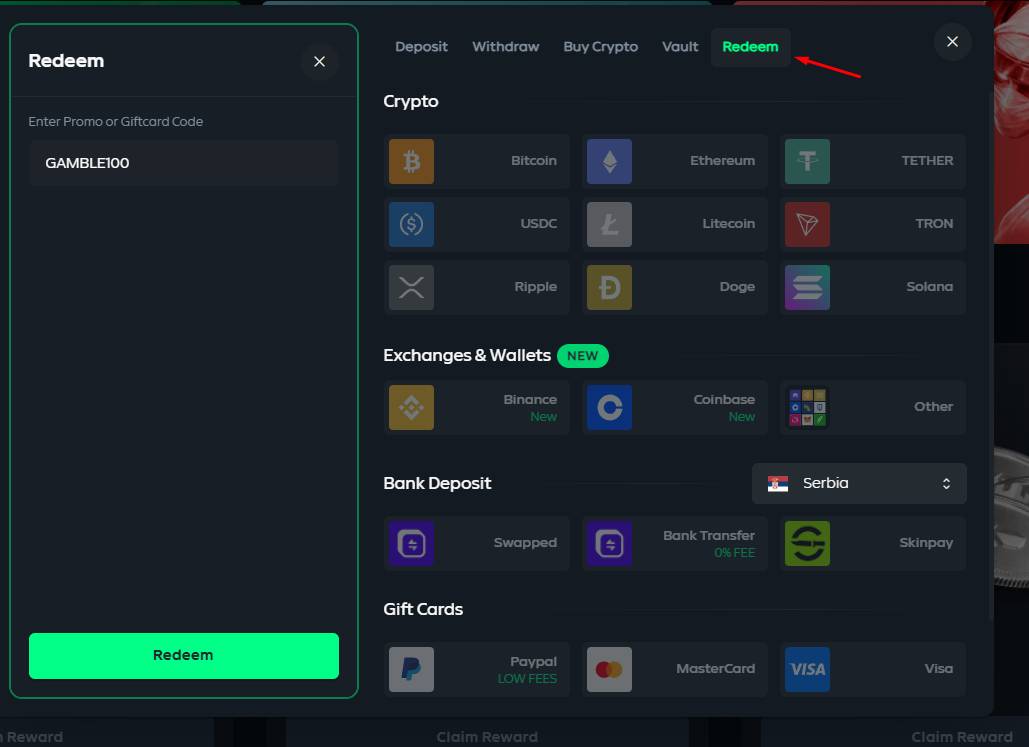The image size is (1029, 747).
Task: Click the Litecoin label
Action: tap(728, 224)
